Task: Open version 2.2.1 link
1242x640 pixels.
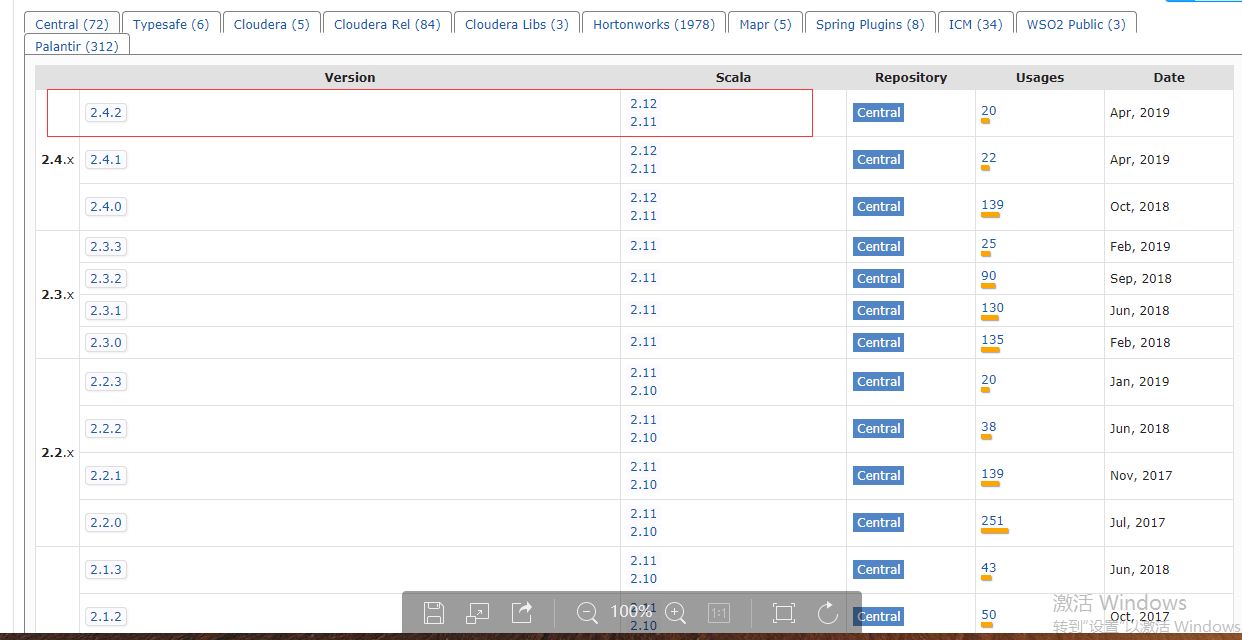Action: 106,476
